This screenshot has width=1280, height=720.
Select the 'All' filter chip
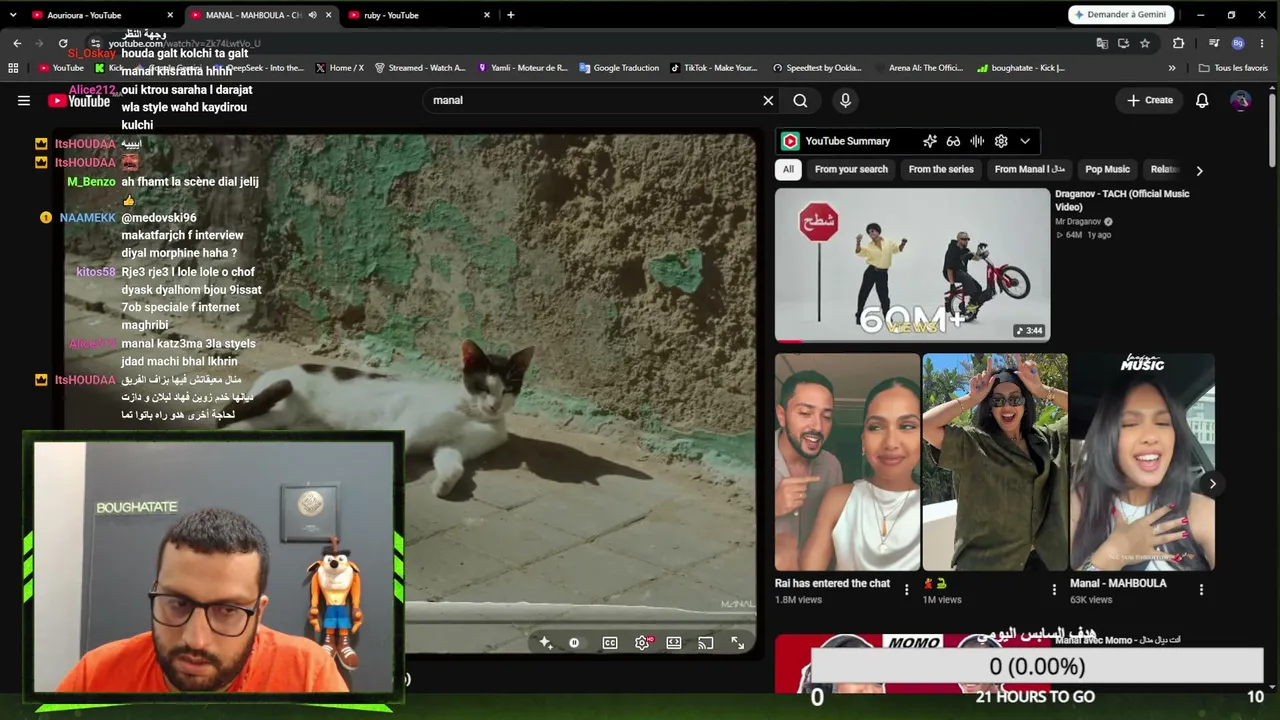pyautogui.click(x=788, y=169)
